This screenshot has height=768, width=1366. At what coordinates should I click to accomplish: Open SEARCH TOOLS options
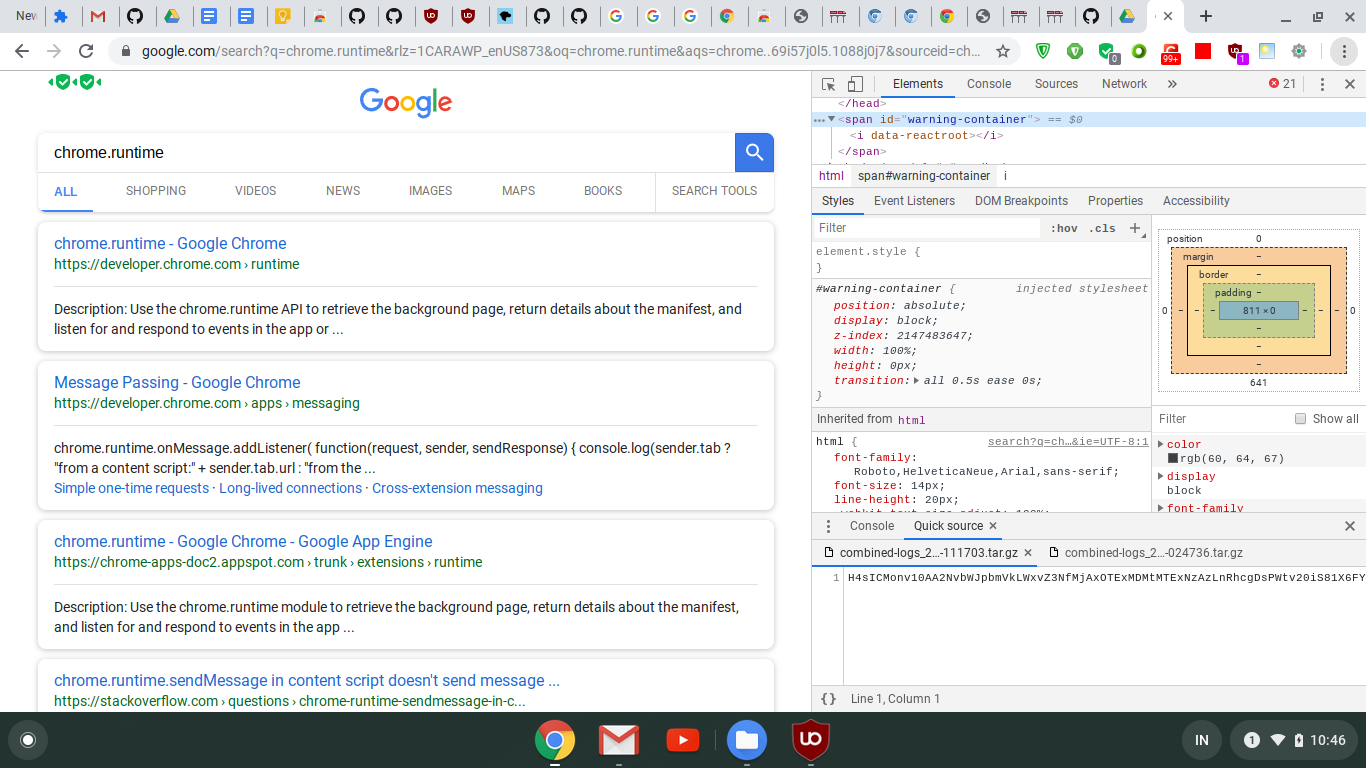pos(714,191)
